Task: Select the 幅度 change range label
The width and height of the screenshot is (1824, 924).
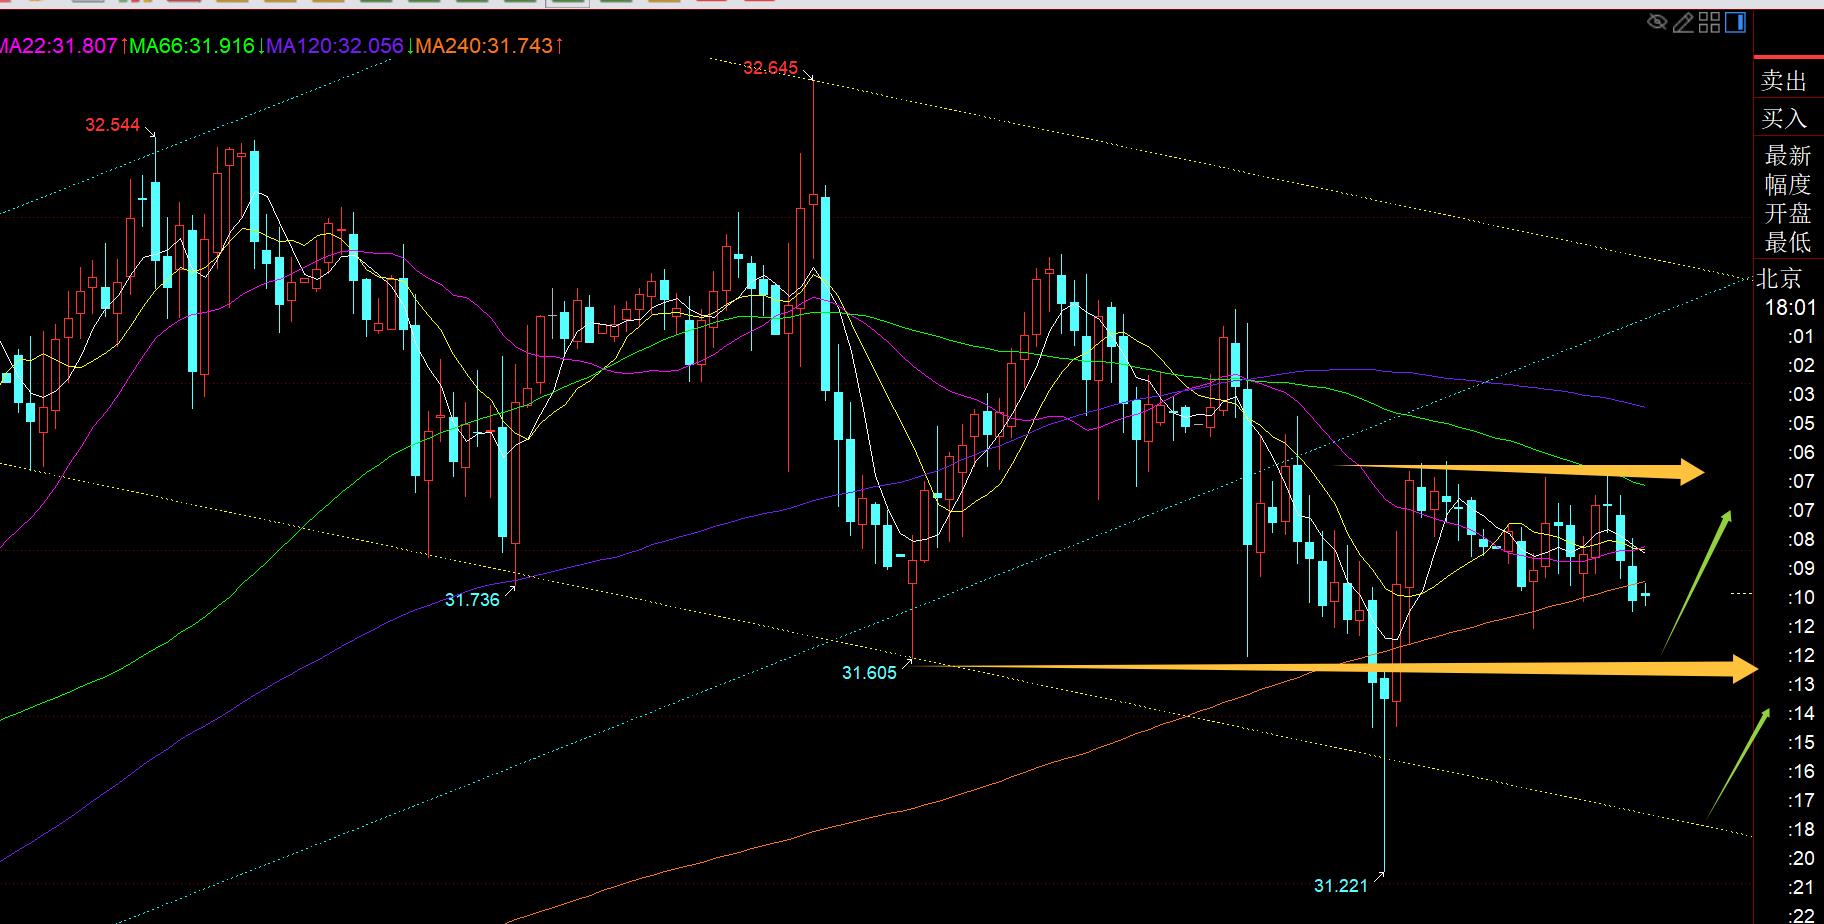Action: 1788,185
